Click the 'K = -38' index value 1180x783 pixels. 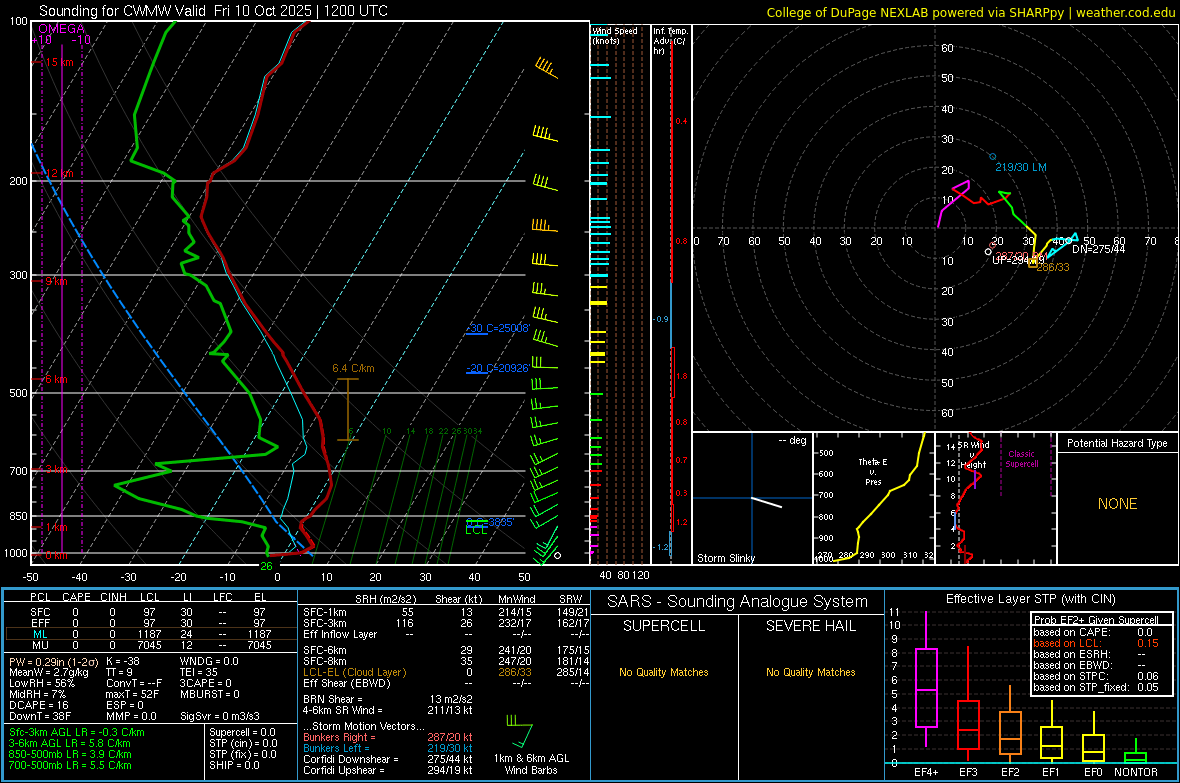tap(123, 662)
